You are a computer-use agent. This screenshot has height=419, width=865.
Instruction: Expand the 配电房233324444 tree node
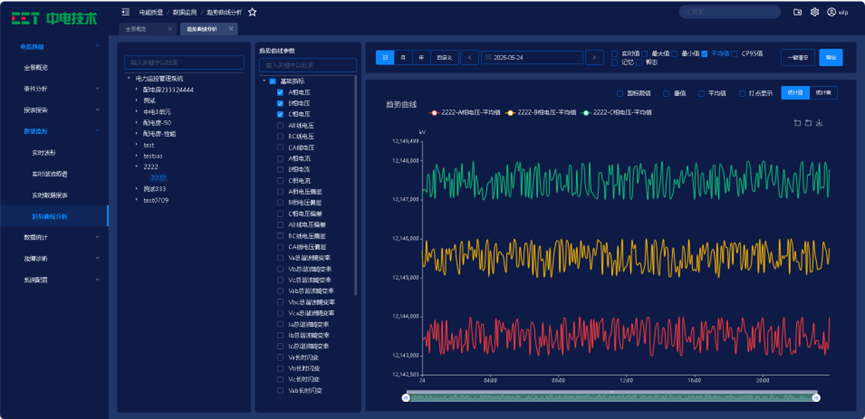pos(136,89)
